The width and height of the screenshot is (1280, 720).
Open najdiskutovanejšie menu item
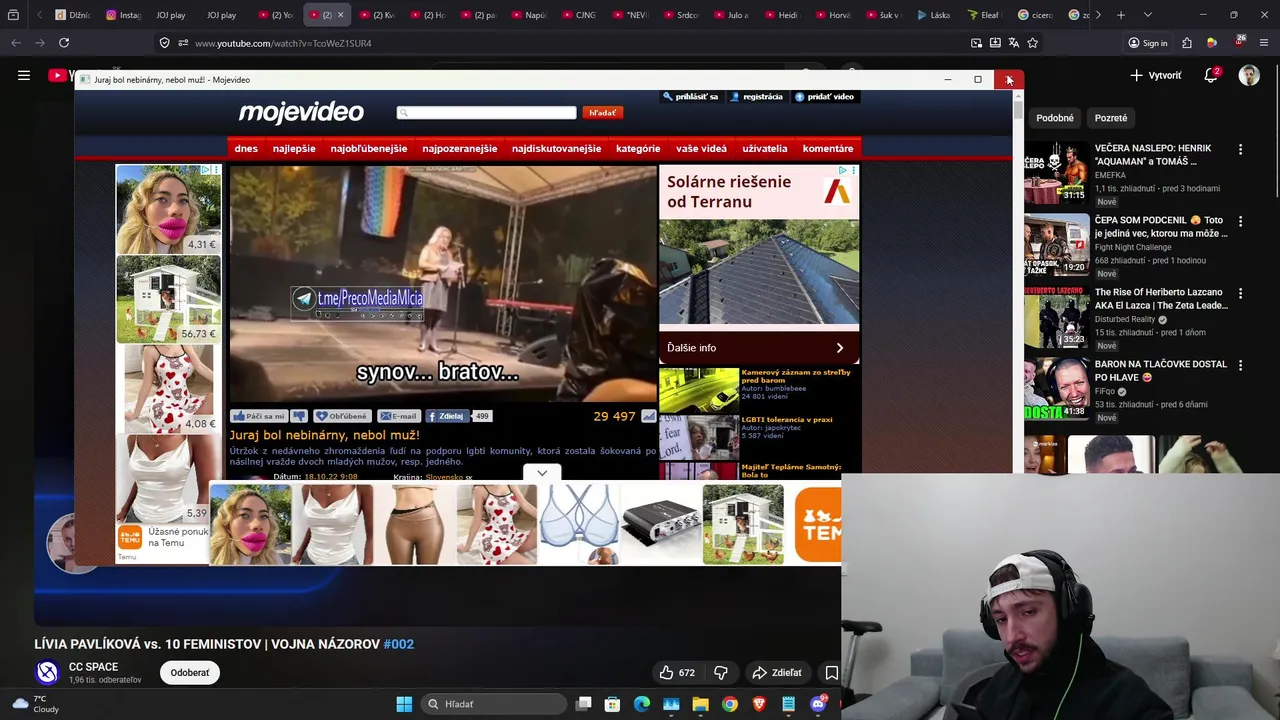coord(556,148)
